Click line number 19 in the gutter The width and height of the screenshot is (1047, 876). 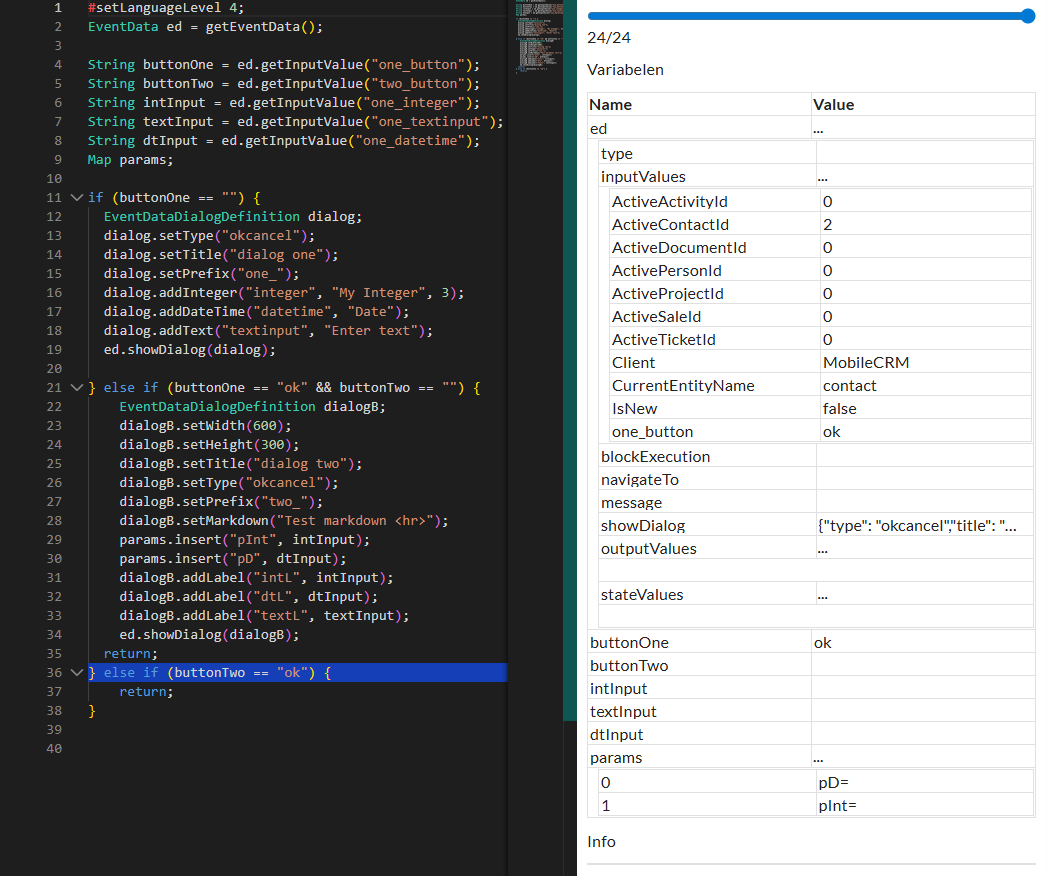(54, 350)
